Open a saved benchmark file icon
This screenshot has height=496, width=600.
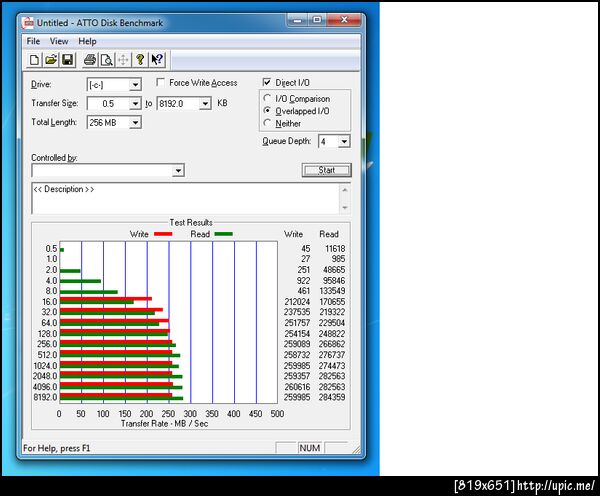click(x=51, y=60)
